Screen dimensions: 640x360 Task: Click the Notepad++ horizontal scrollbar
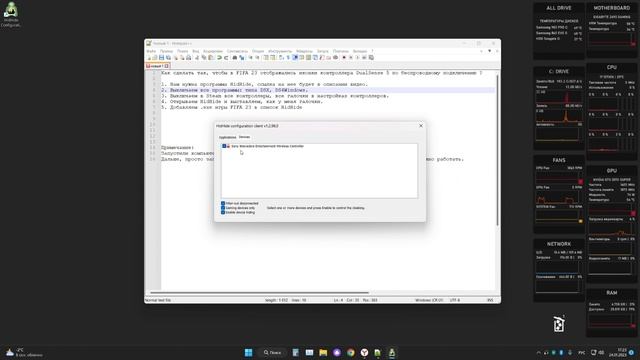[x=260, y=292]
